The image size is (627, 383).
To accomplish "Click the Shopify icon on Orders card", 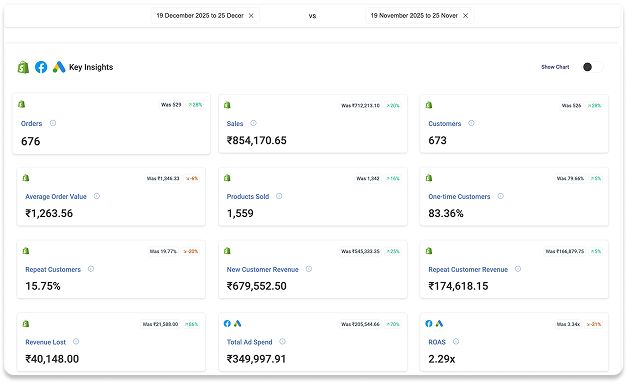I will [x=22, y=104].
